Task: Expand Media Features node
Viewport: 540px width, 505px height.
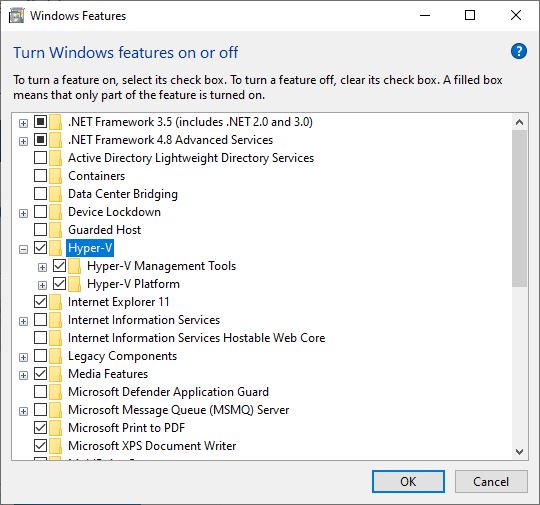Action: [23, 375]
